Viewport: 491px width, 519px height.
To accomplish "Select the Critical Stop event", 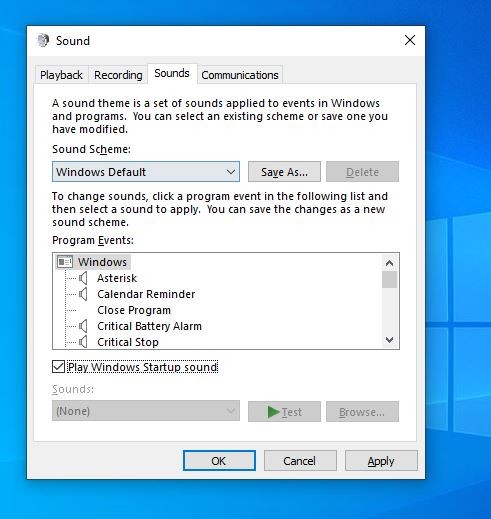I will [128, 342].
